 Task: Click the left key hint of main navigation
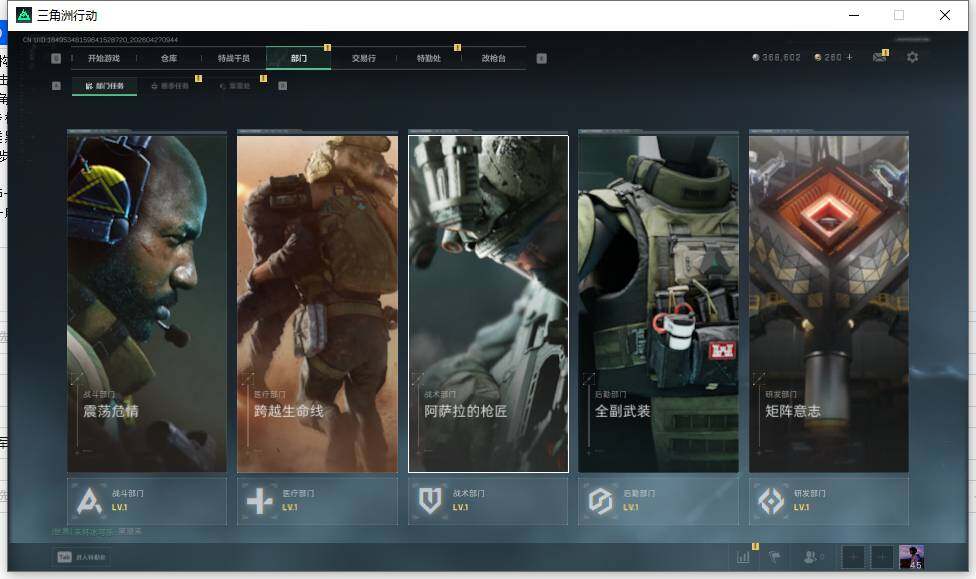(x=56, y=58)
